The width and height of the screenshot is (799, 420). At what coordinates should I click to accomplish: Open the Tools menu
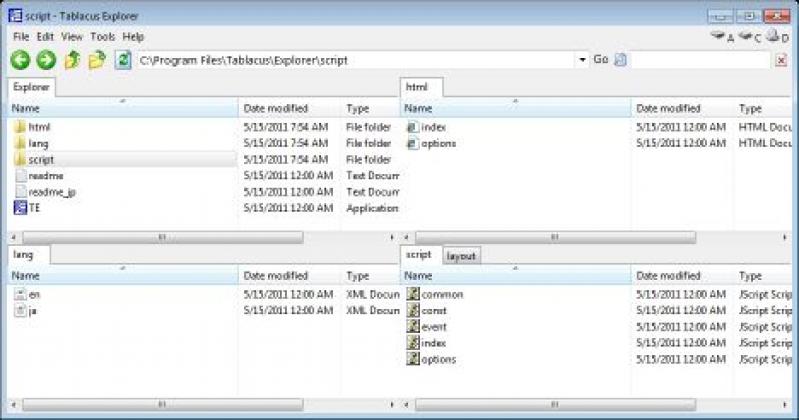point(102,37)
